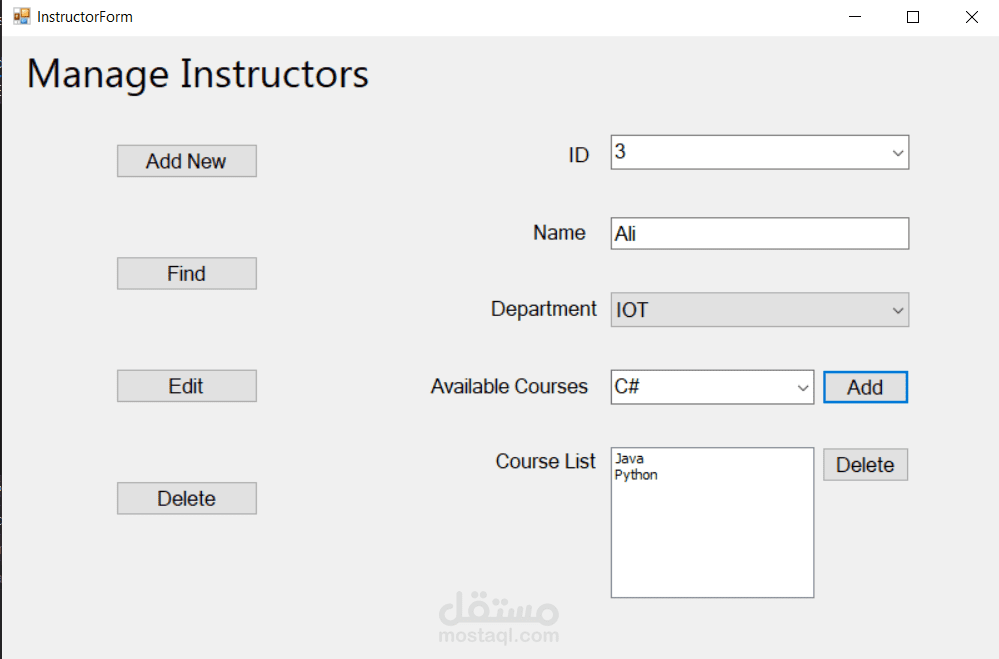Delete the instructor using left Delete button
The image size is (999, 659).
186,498
